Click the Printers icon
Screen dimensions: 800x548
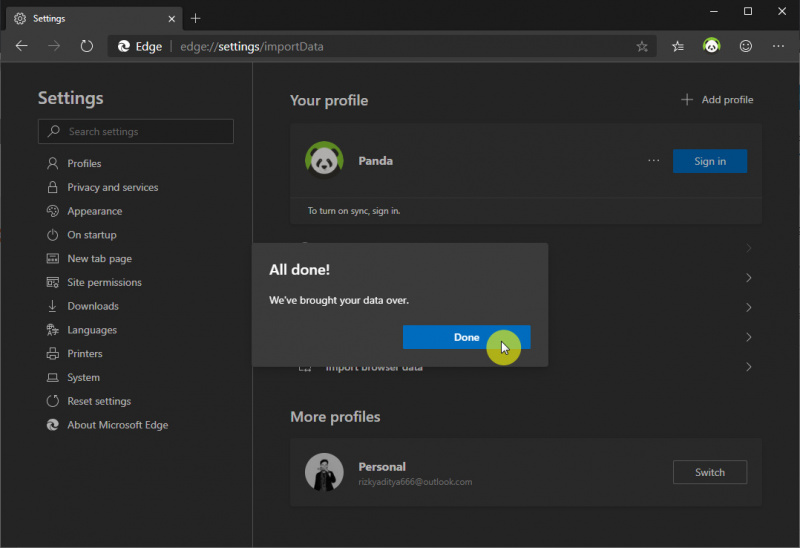[x=53, y=354]
